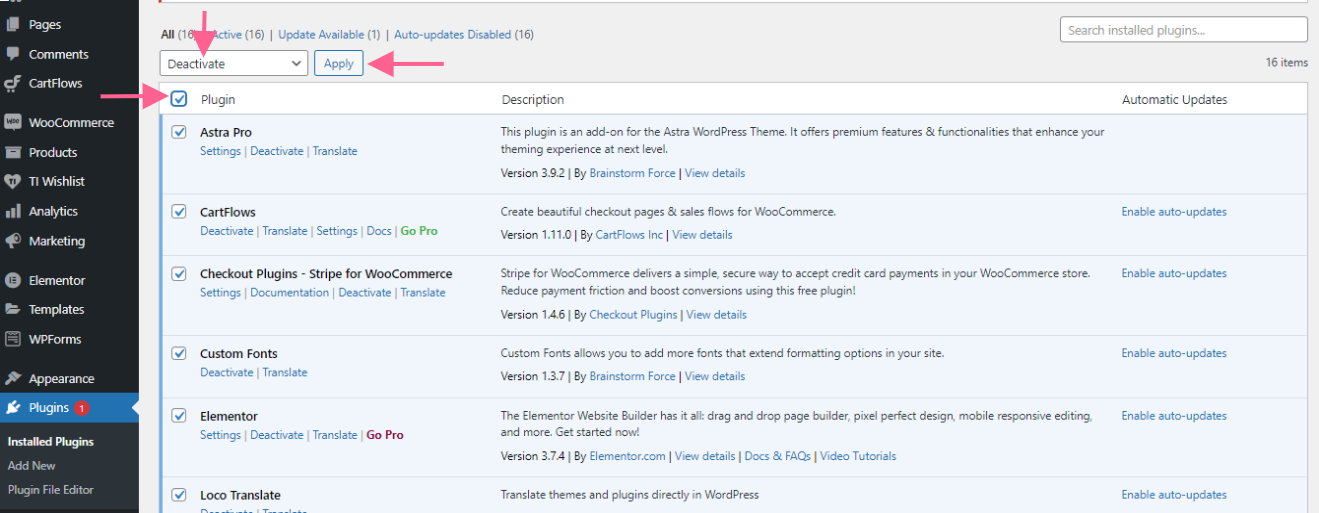
Task: Enable auto-updates for Loco Translate
Action: click(1174, 495)
